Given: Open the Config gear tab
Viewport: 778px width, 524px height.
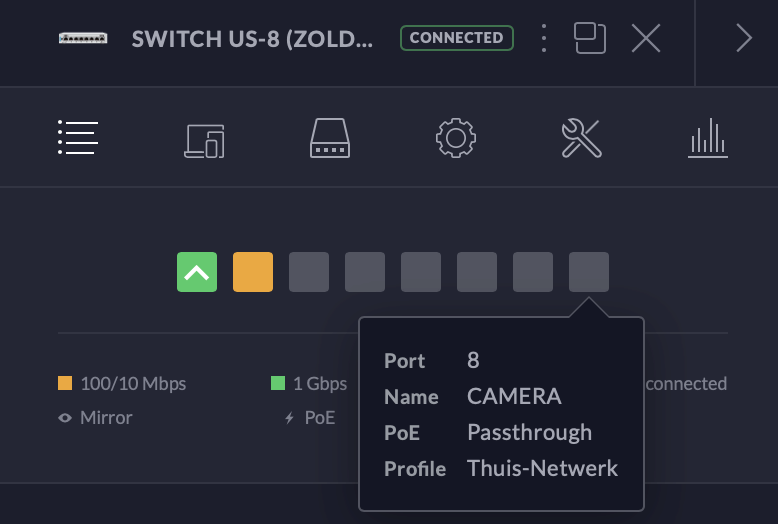Looking at the screenshot, I should point(456,138).
